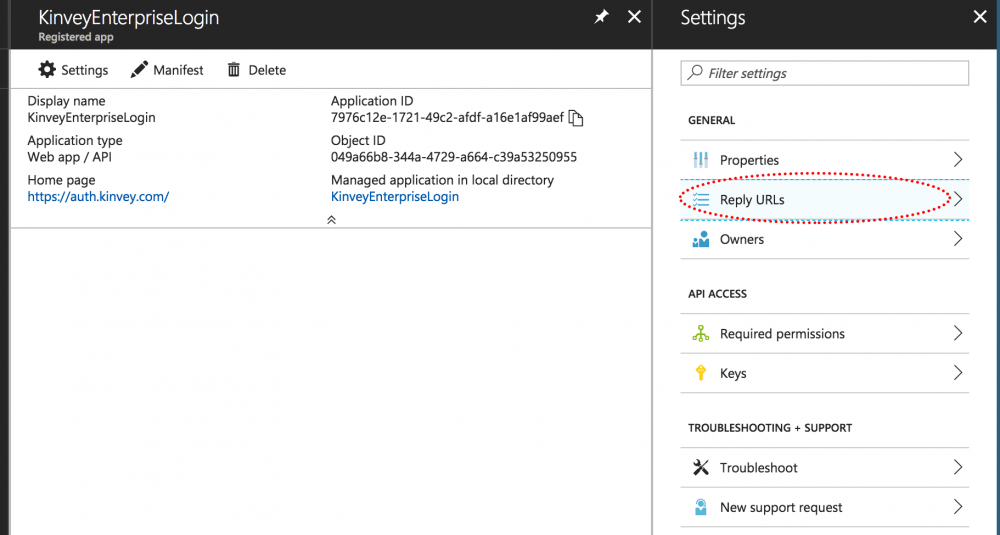Click the New support request icon
This screenshot has height=535, width=1000.
pos(700,507)
